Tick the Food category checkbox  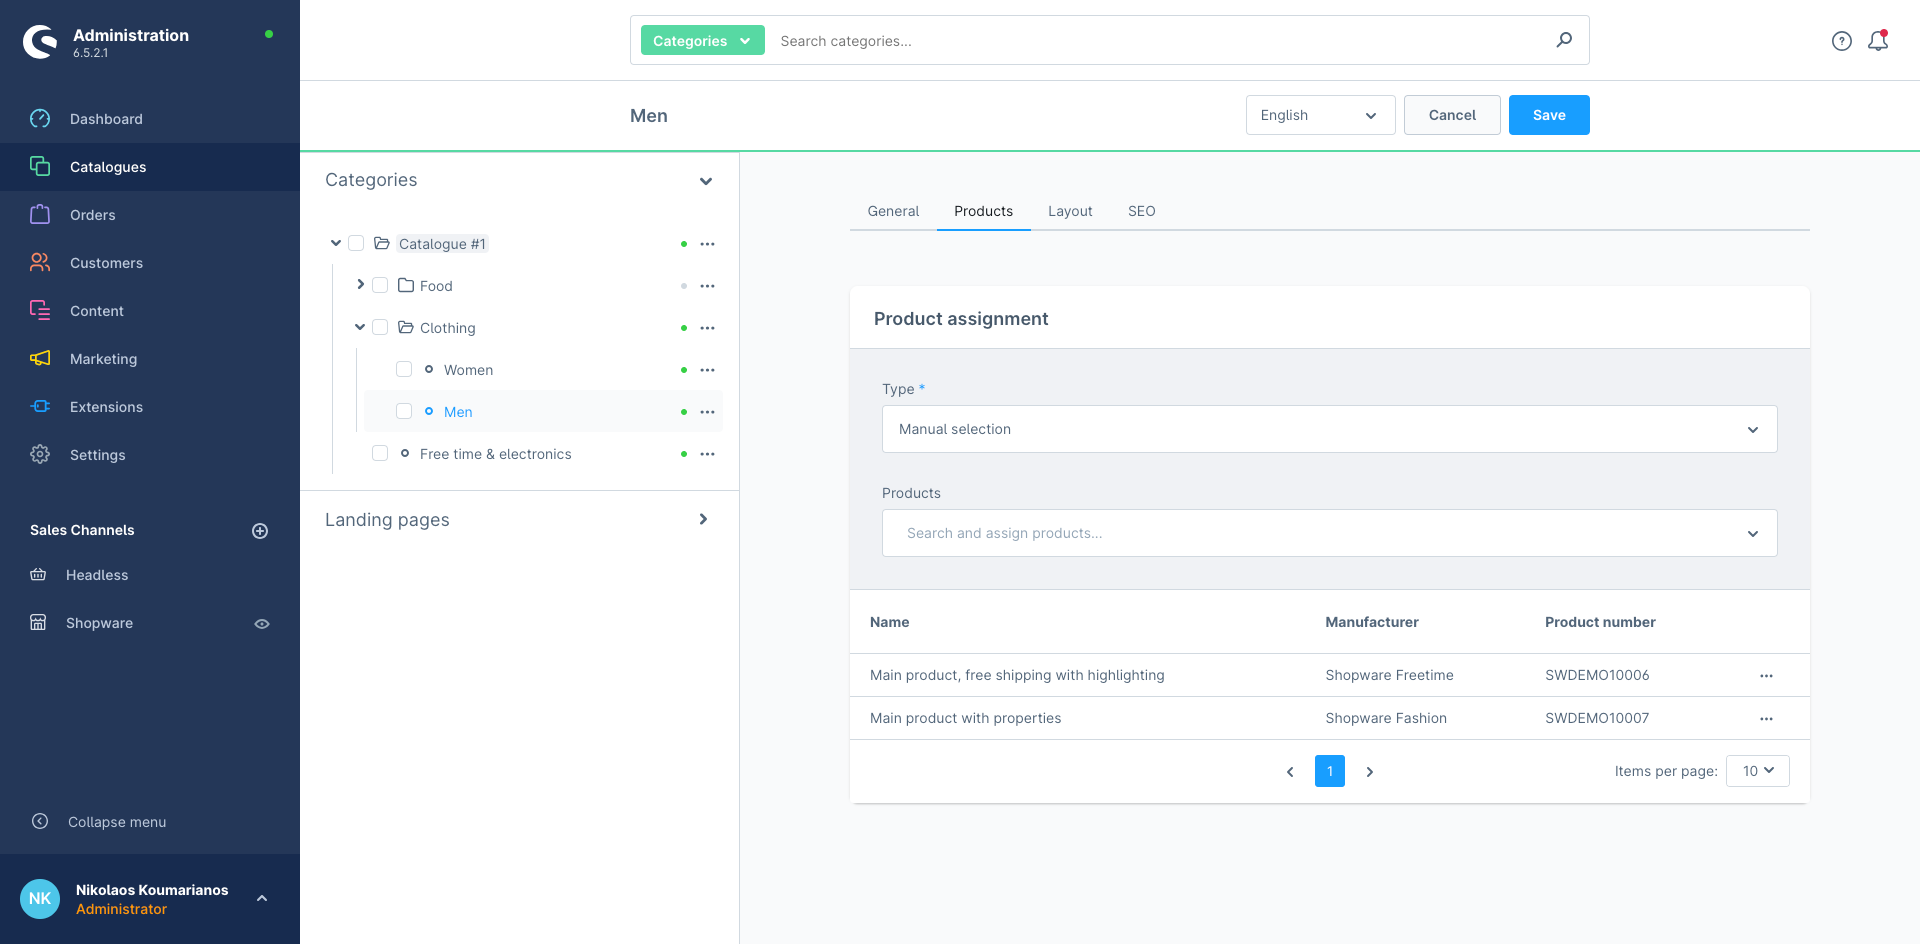(x=380, y=285)
